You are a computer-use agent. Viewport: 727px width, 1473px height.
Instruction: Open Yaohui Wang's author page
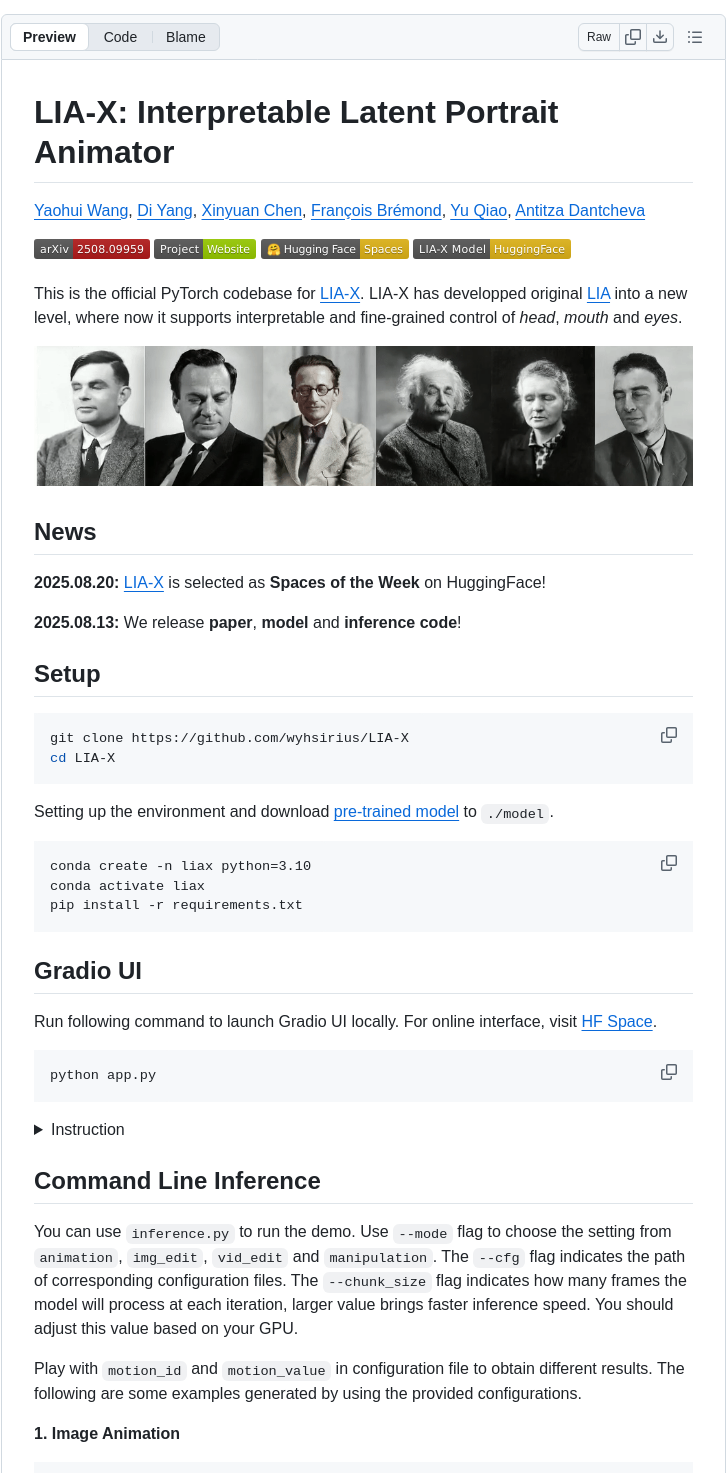click(81, 211)
